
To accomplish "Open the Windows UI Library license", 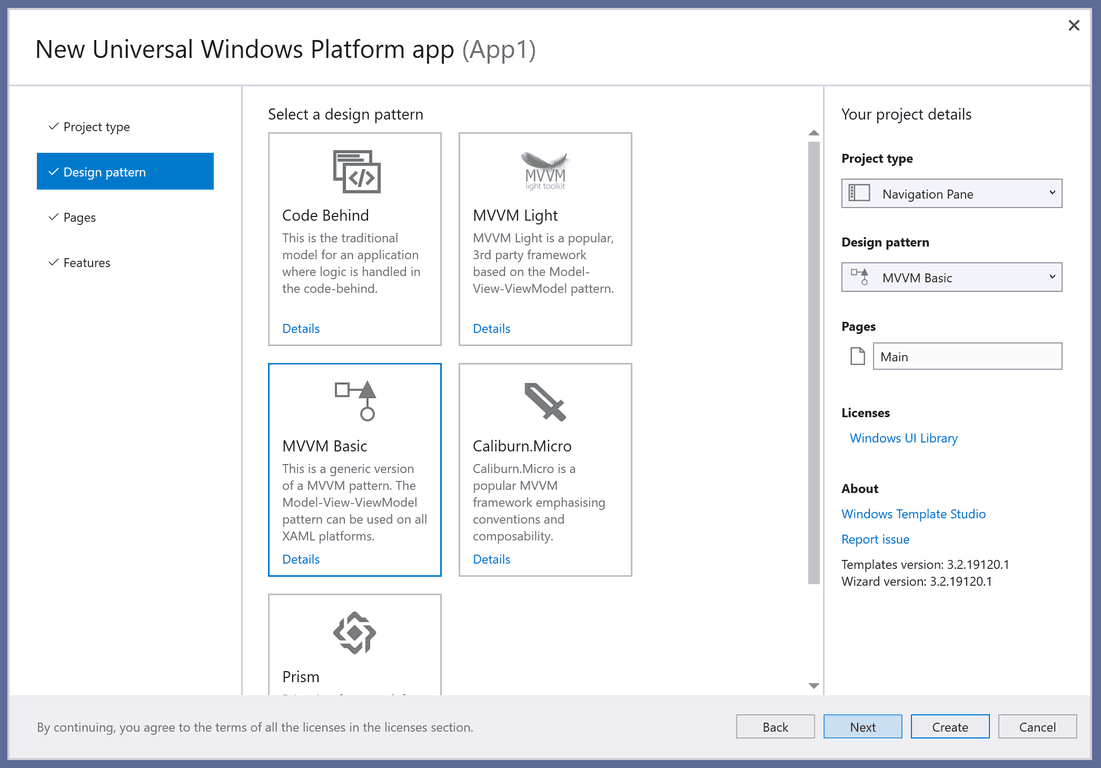I will coord(904,438).
